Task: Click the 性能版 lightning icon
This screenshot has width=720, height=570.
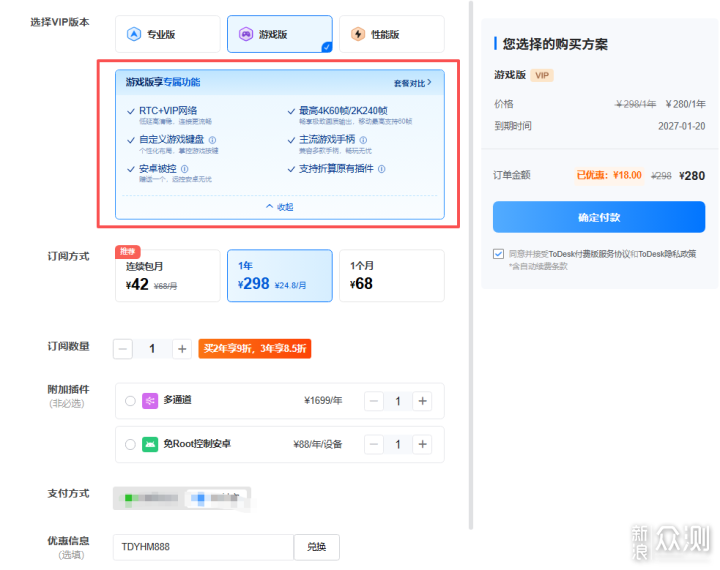Action: 358,34
